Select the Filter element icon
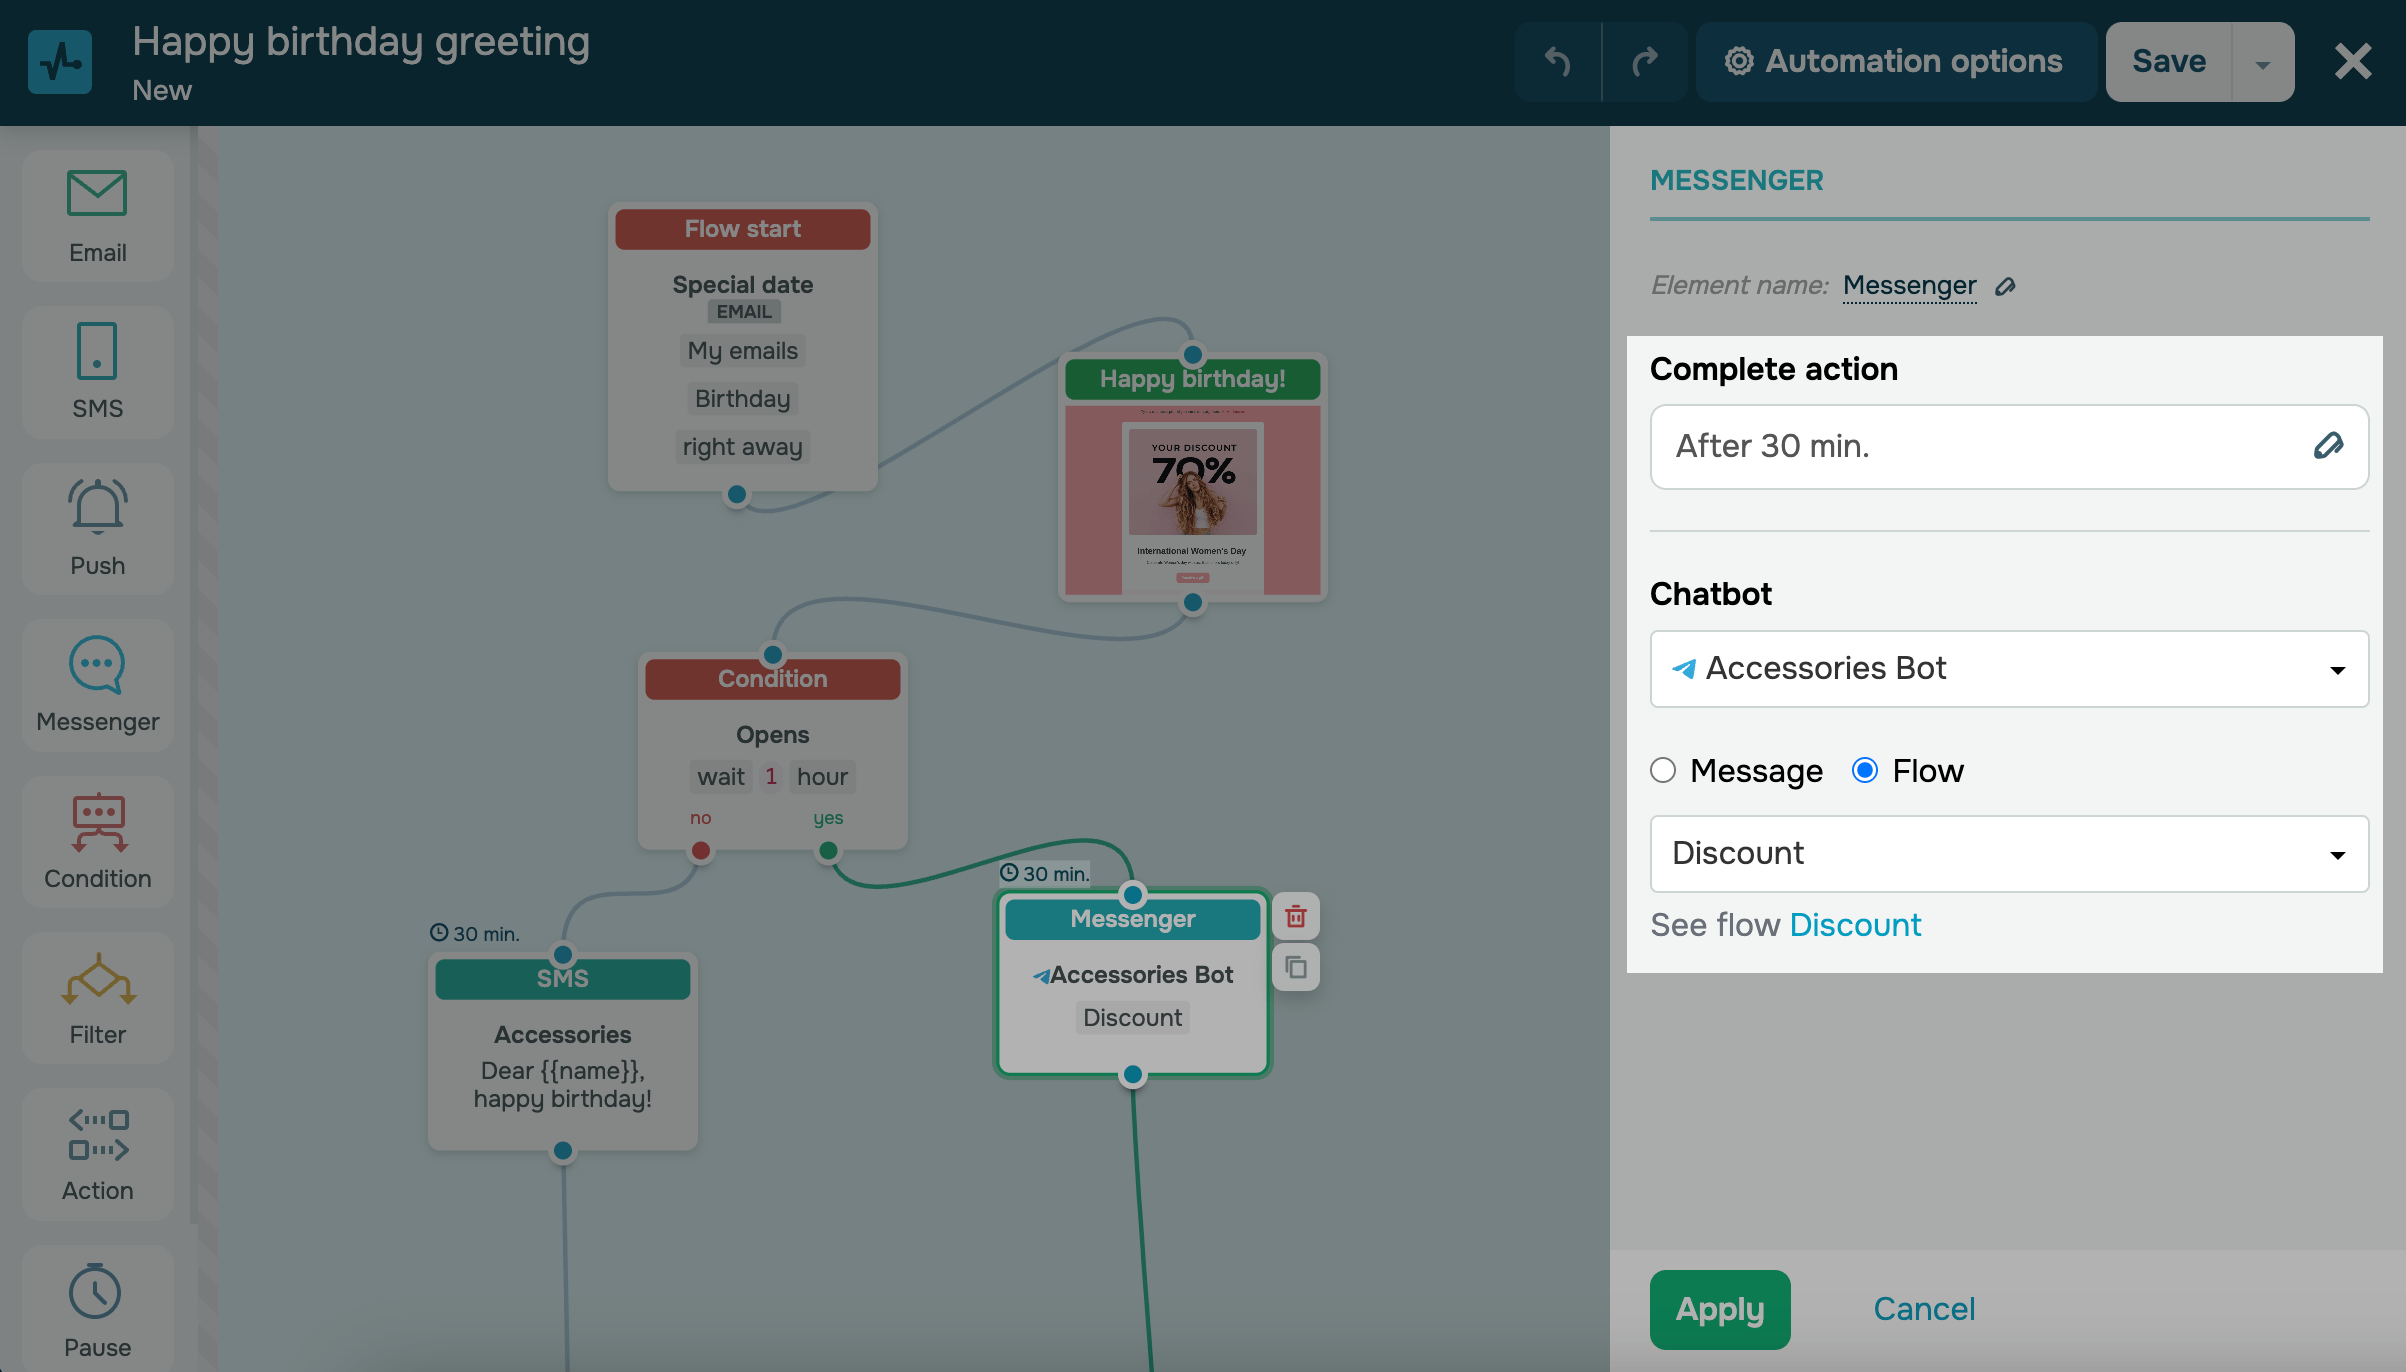The height and width of the screenshot is (1372, 2406). pos(97,980)
